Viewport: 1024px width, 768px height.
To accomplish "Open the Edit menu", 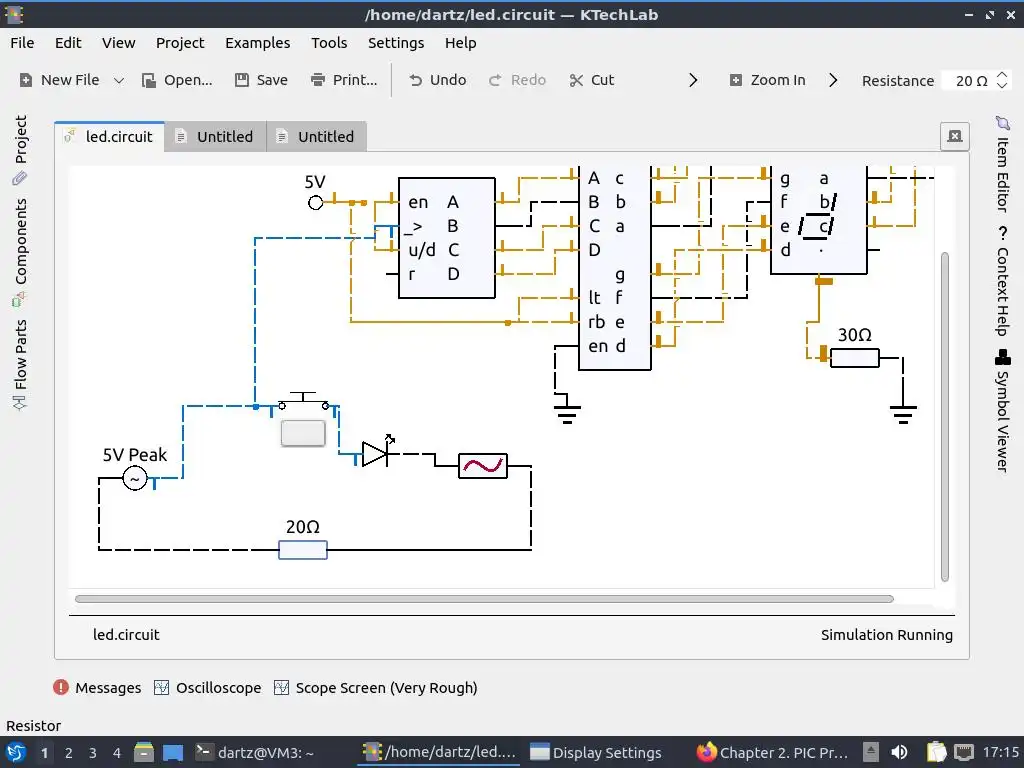I will tap(68, 43).
